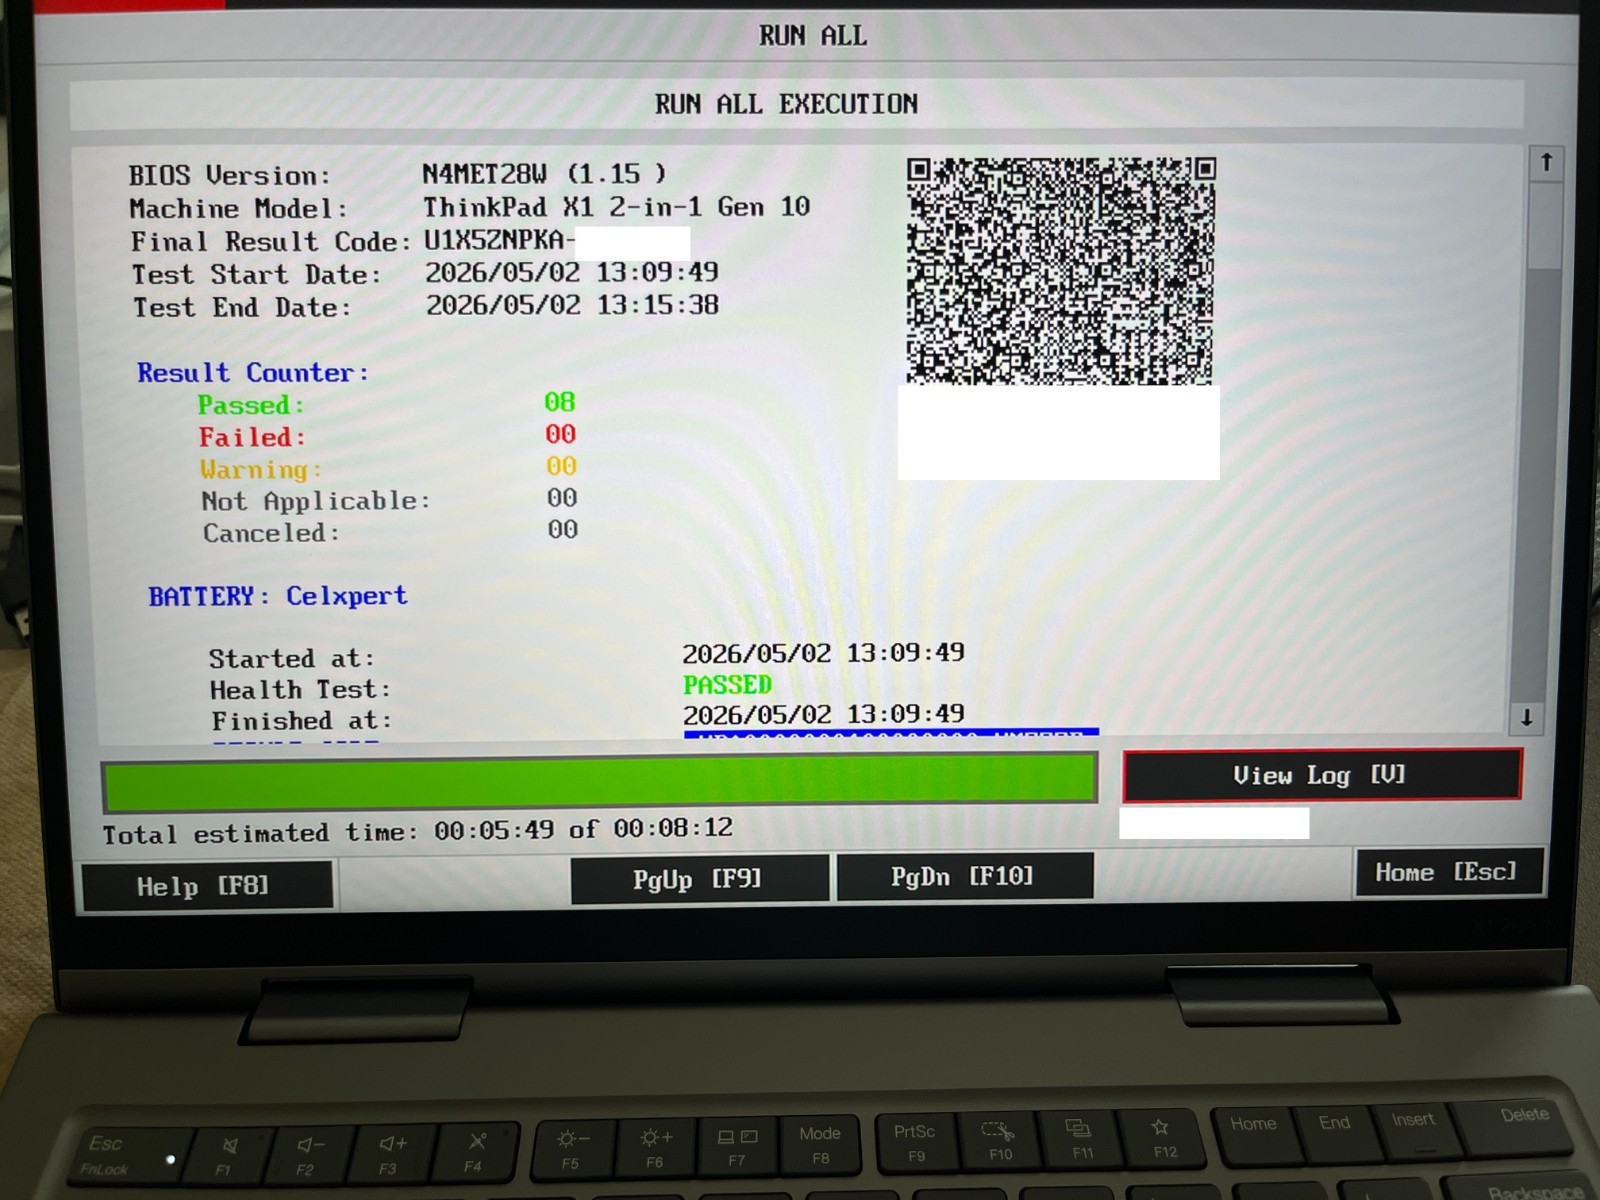
Task: Click Final Result Code value U1X5ZNPKA
Action: [x=498, y=240]
